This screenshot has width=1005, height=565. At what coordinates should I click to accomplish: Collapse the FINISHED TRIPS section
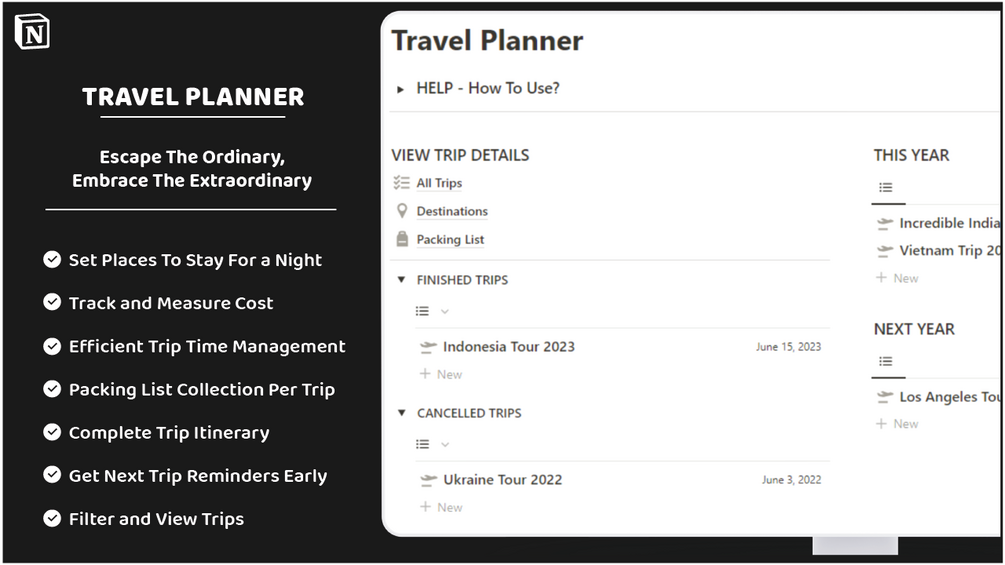tap(401, 280)
